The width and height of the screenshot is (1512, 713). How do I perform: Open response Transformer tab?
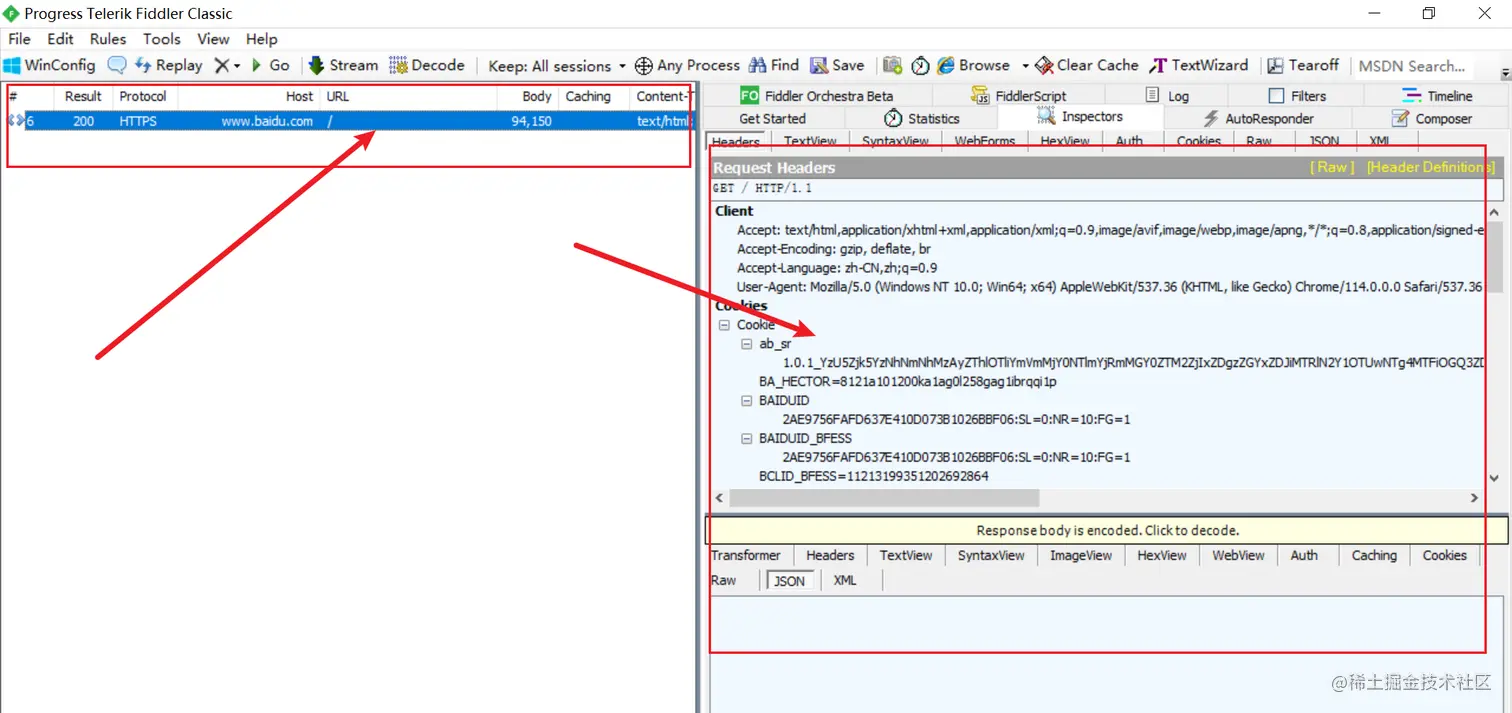coord(746,555)
